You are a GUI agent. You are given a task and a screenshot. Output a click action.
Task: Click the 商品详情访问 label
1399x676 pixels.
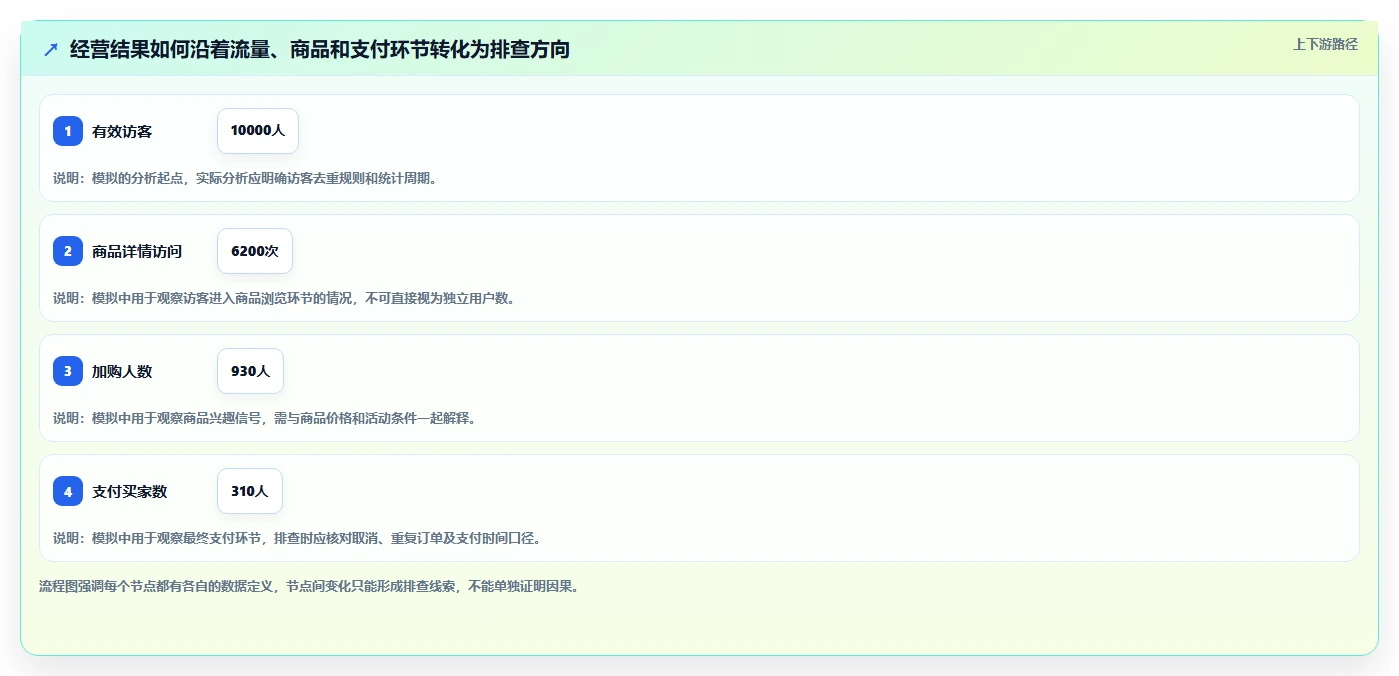[137, 251]
